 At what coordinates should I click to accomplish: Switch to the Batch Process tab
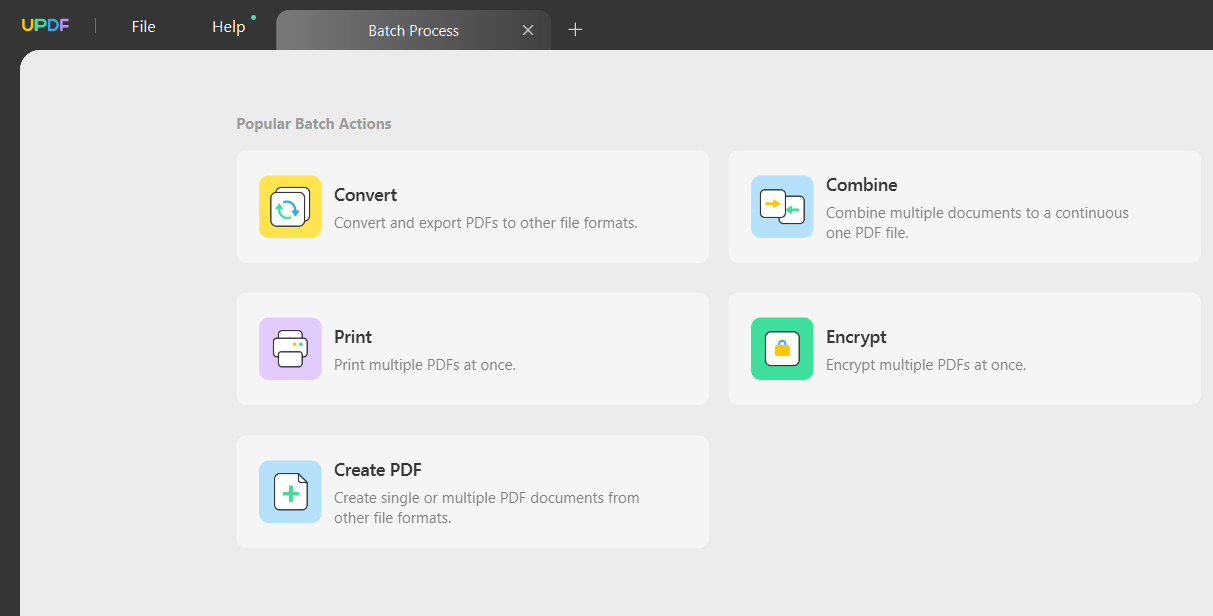[x=413, y=30]
